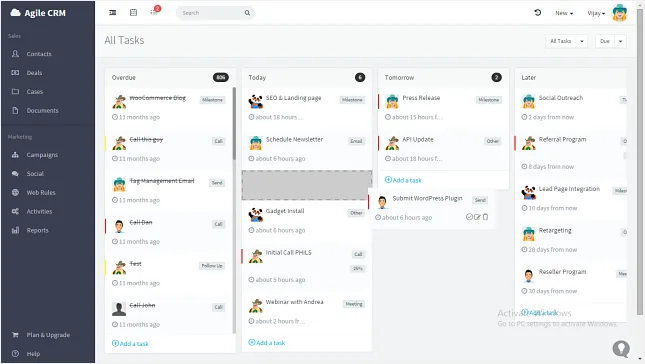
Task: Edit the Submit WordPress Plugin task
Action: click(x=477, y=217)
